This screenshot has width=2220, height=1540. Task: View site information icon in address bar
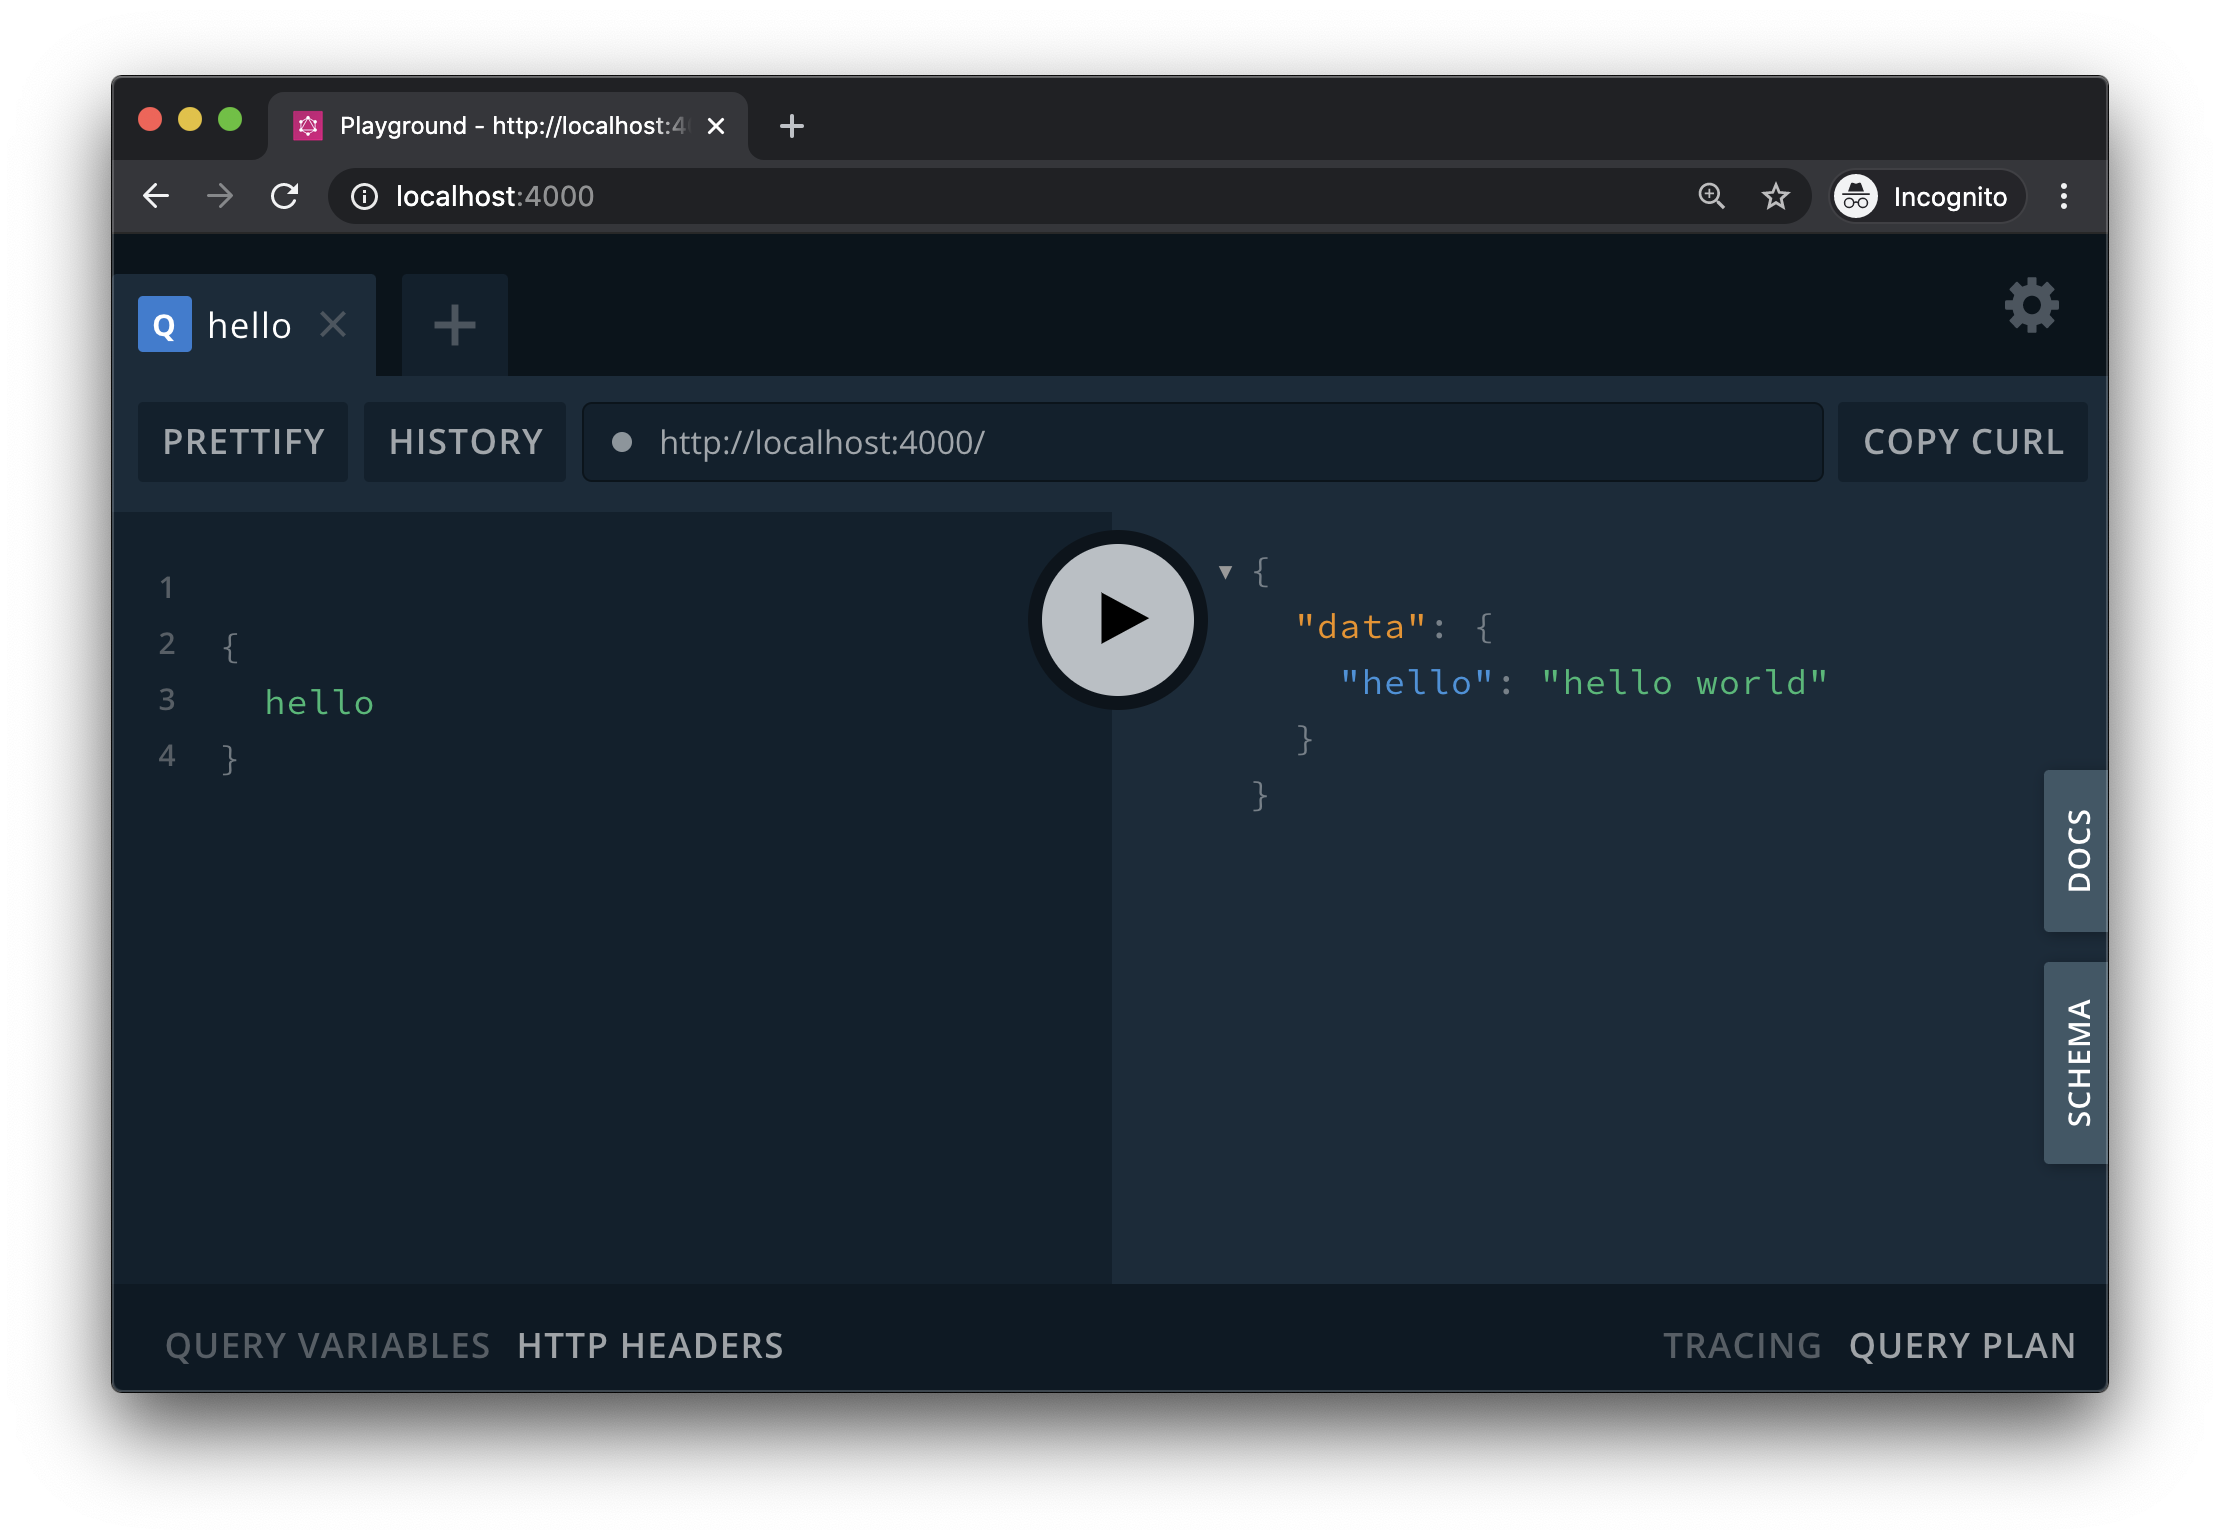(x=364, y=196)
